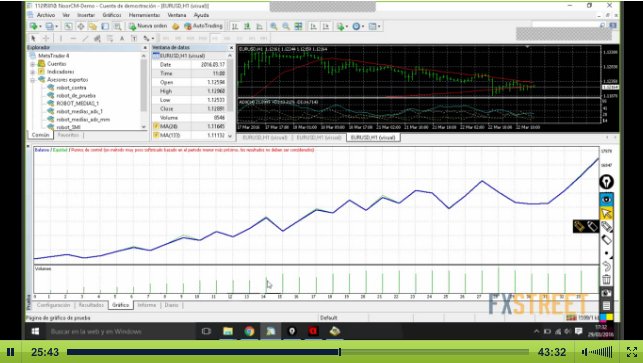Image resolution: width=643 pixels, height=363 pixels.
Task: Toggle the chart auto-scroll icon
Action: pos(313,26)
